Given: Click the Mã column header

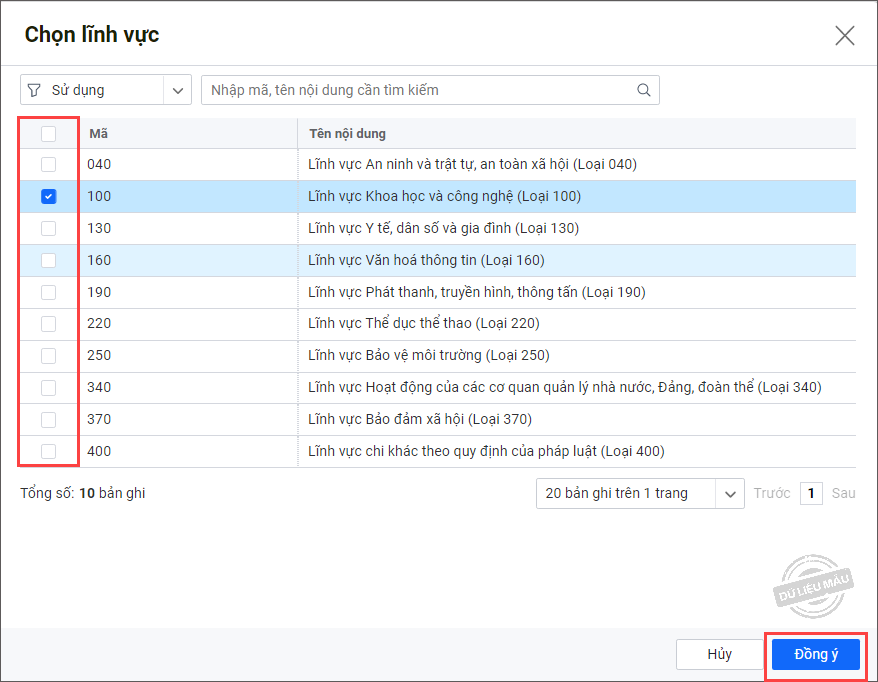Looking at the screenshot, I should (99, 134).
